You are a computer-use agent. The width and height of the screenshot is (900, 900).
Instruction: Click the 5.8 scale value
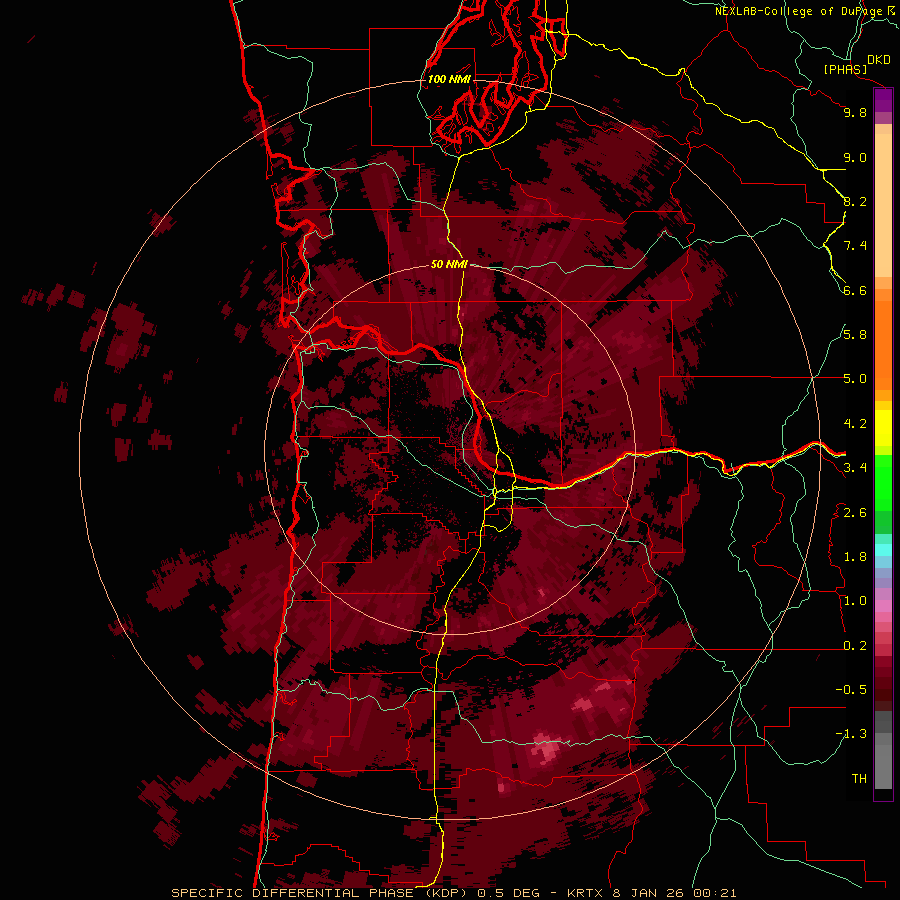click(x=855, y=335)
